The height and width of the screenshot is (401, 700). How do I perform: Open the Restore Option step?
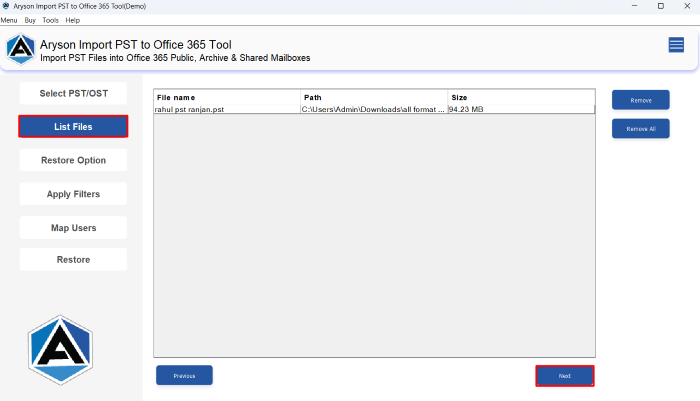click(x=73, y=160)
